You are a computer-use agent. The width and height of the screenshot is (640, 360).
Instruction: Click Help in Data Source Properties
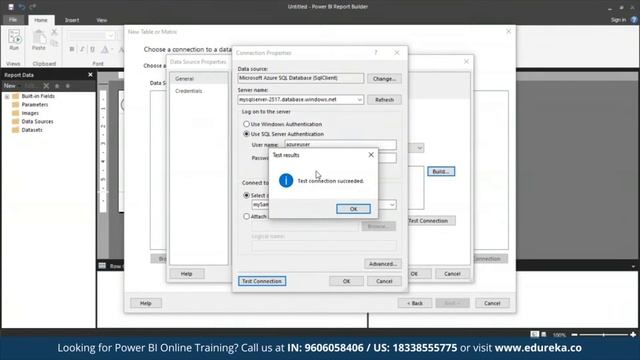click(187, 273)
